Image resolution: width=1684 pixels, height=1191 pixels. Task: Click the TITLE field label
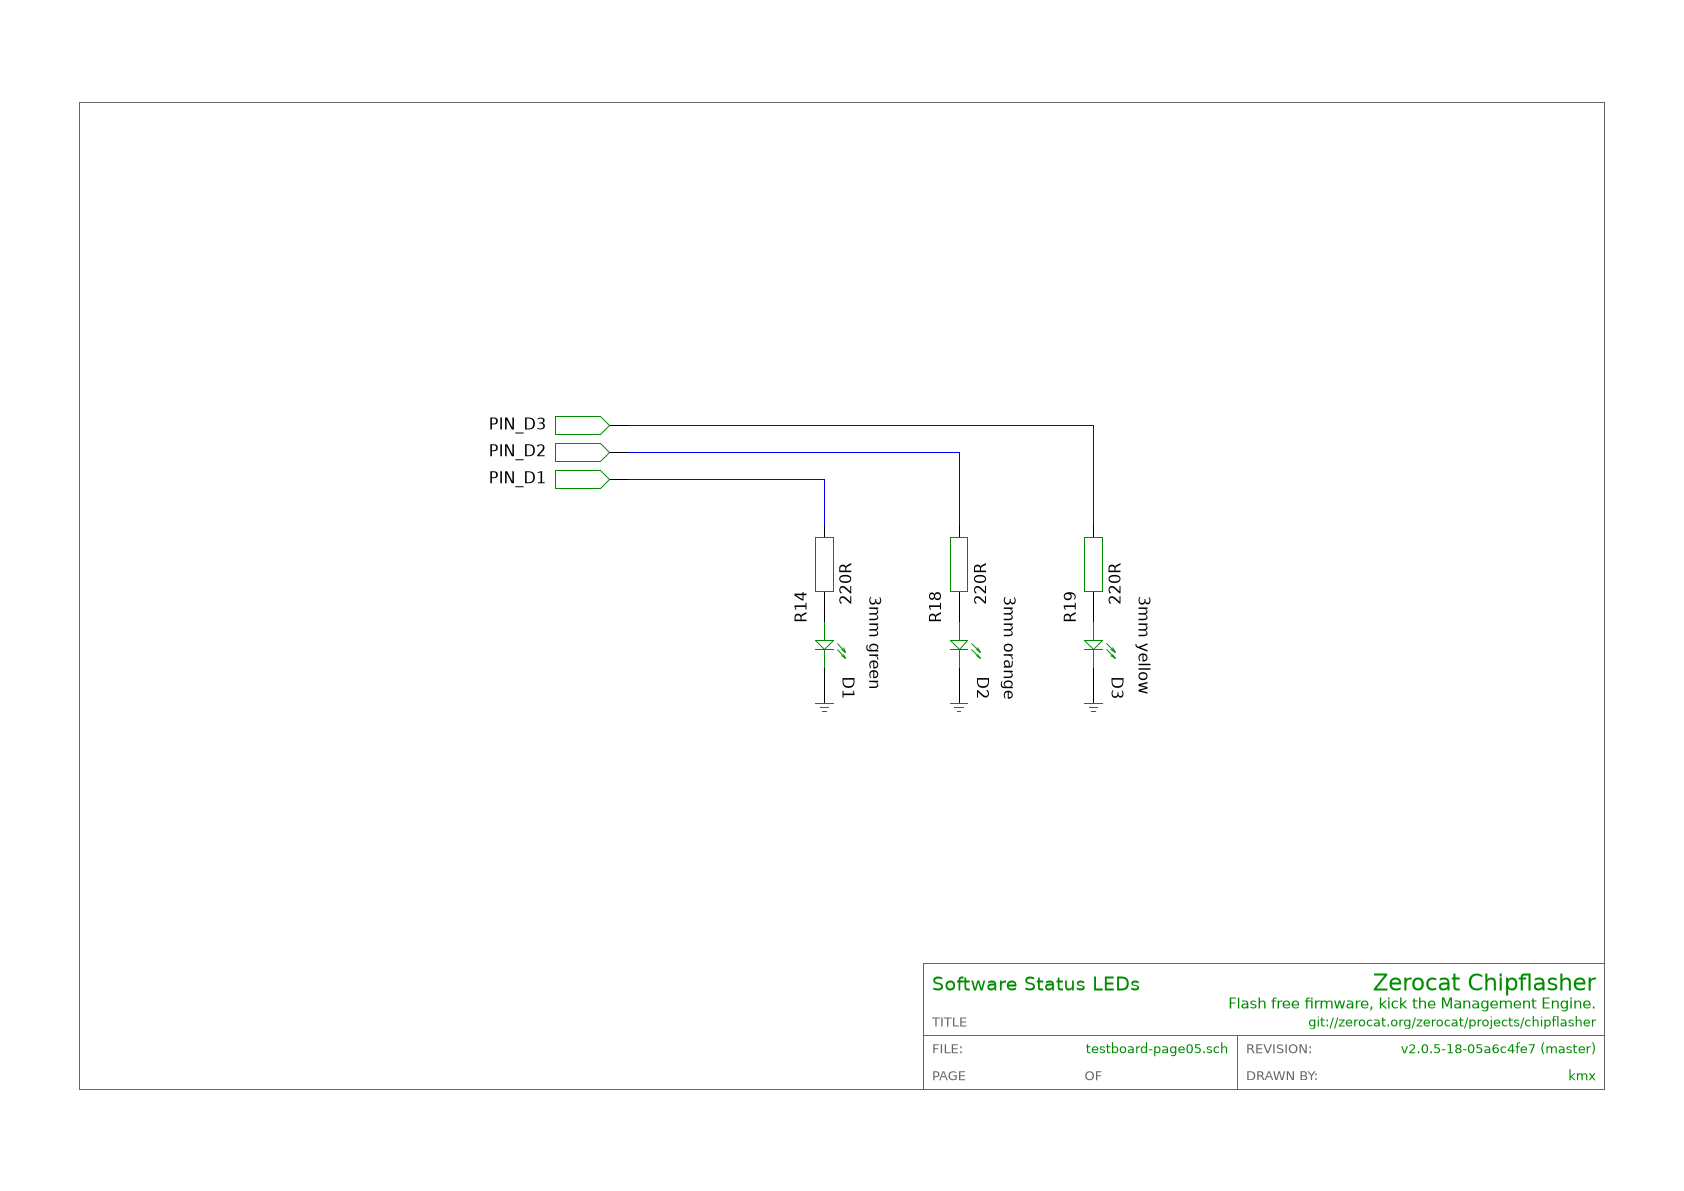[x=950, y=1022]
